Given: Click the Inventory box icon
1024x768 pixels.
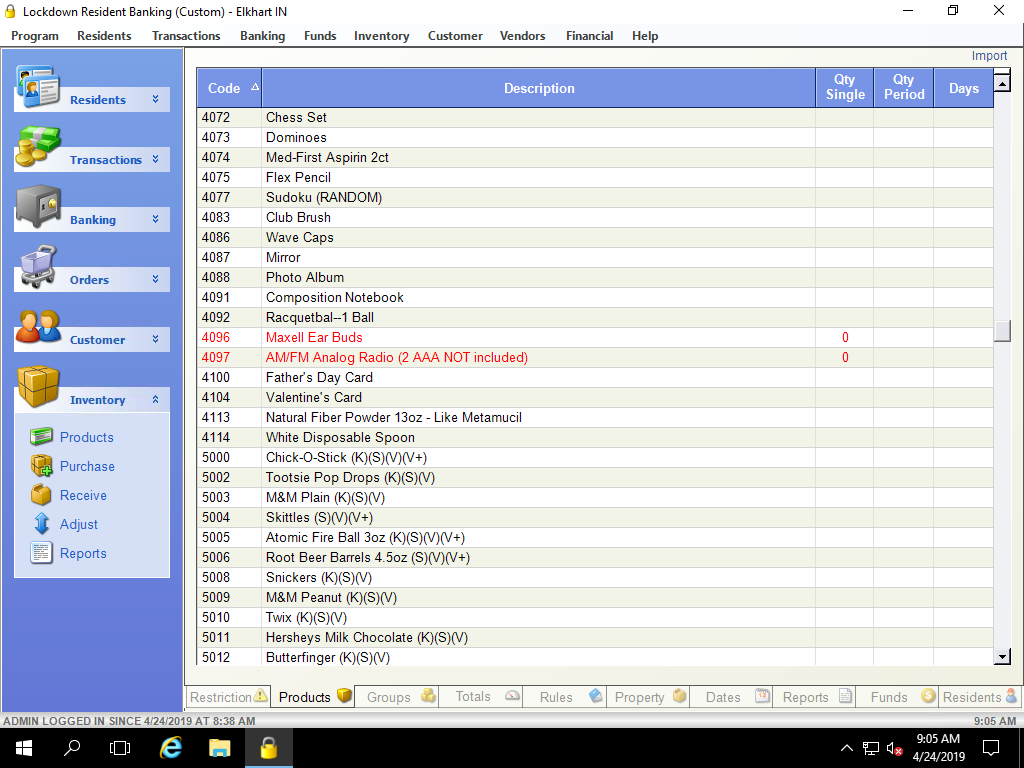Looking at the screenshot, I should (x=38, y=387).
